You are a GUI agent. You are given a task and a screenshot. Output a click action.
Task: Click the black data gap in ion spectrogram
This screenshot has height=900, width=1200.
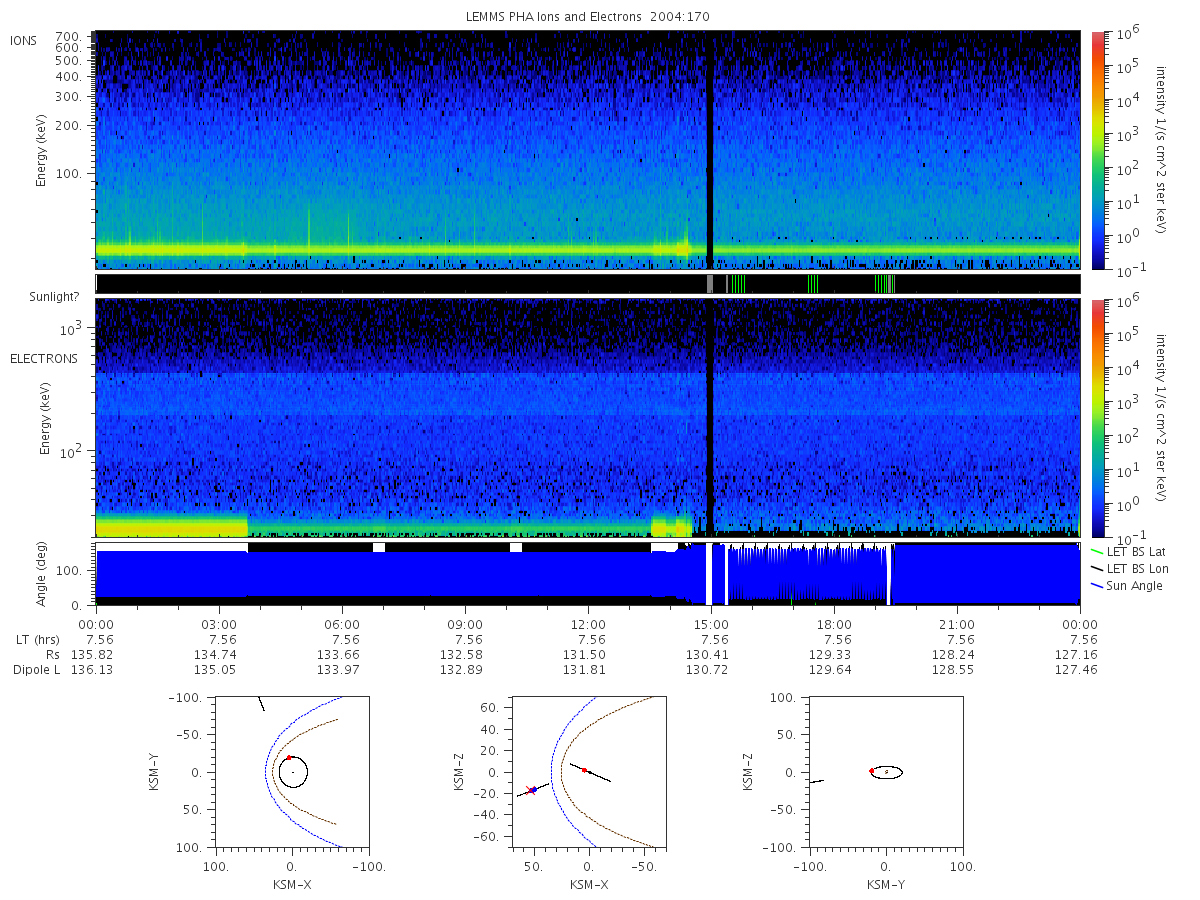click(710, 150)
